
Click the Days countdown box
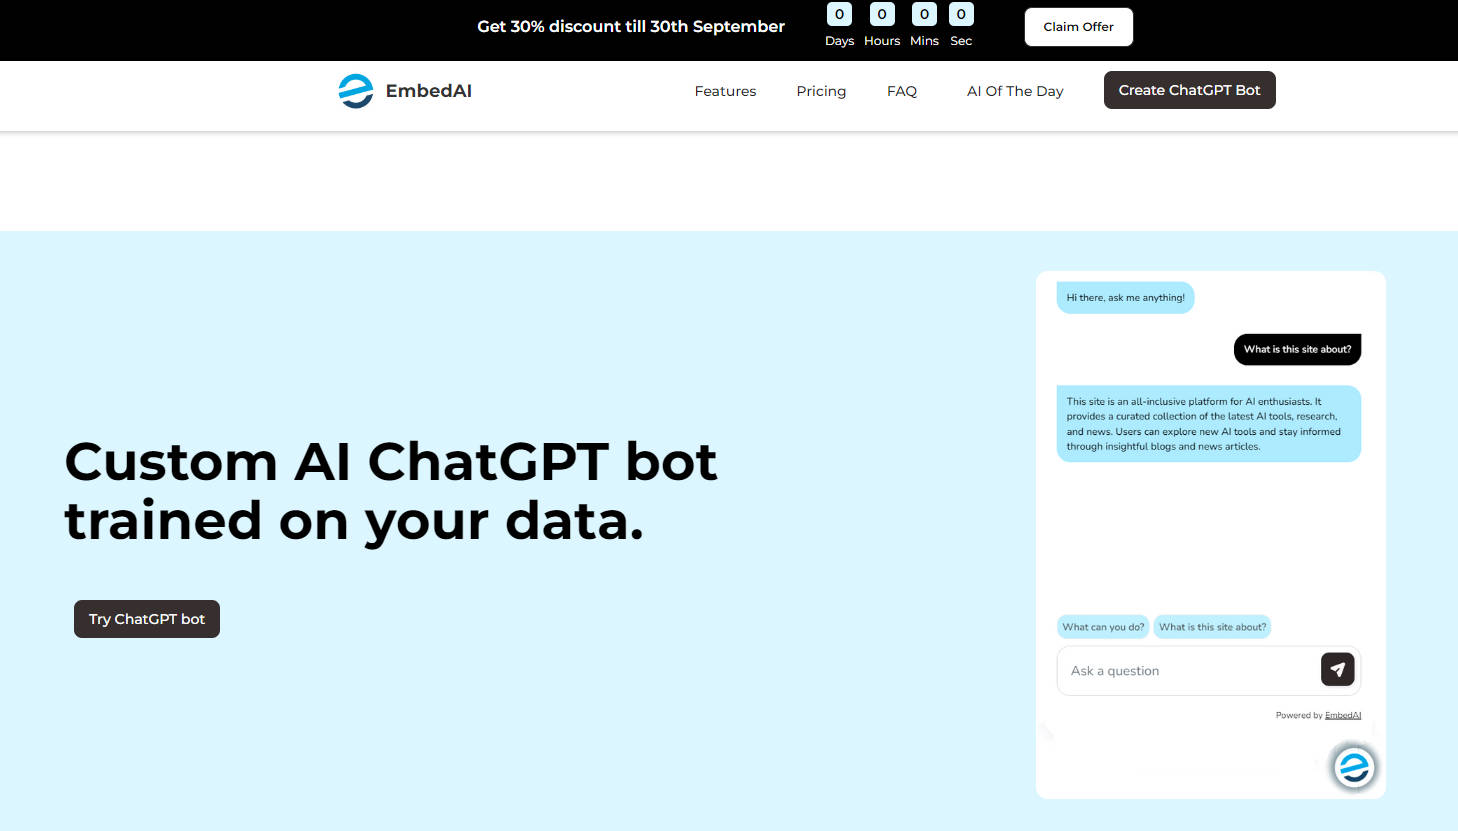click(839, 14)
